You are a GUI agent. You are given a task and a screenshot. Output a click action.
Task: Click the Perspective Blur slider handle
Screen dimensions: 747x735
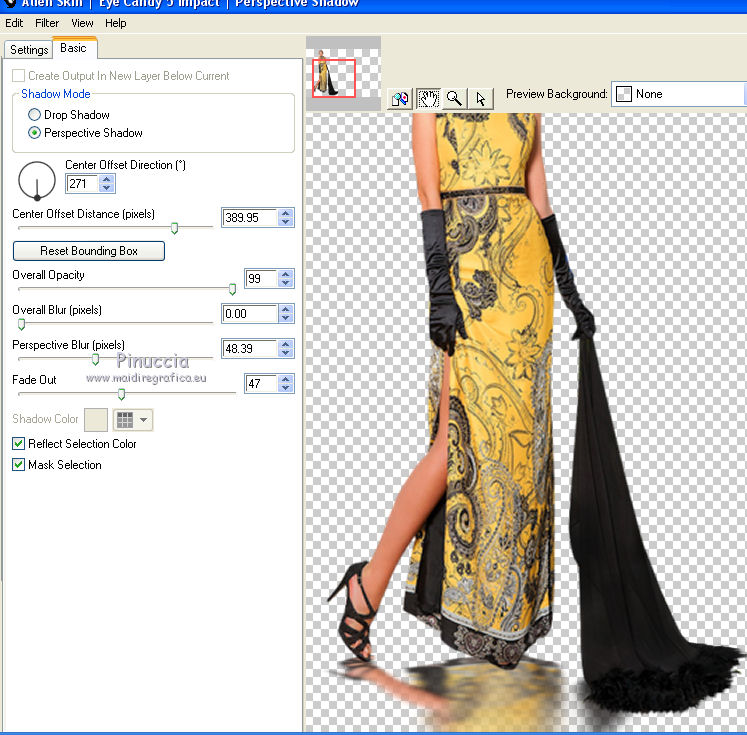tap(95, 360)
